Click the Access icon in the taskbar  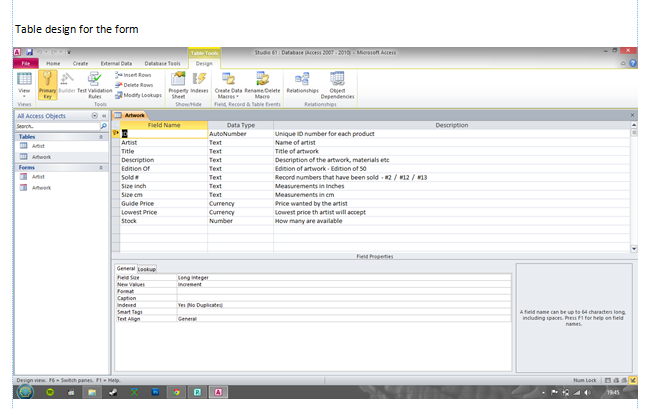[x=218, y=392]
